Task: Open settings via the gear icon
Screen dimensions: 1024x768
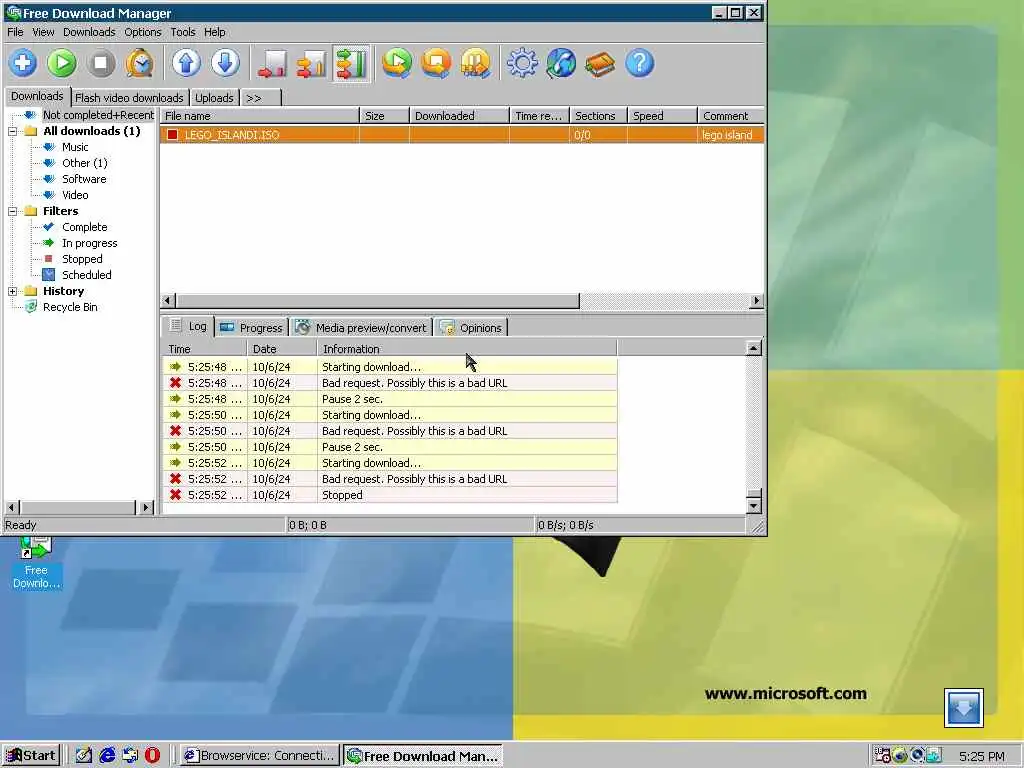Action: pos(522,63)
